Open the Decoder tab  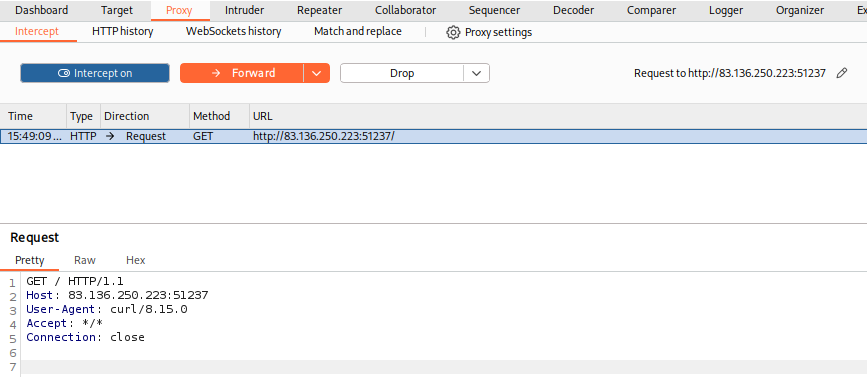(x=573, y=10)
